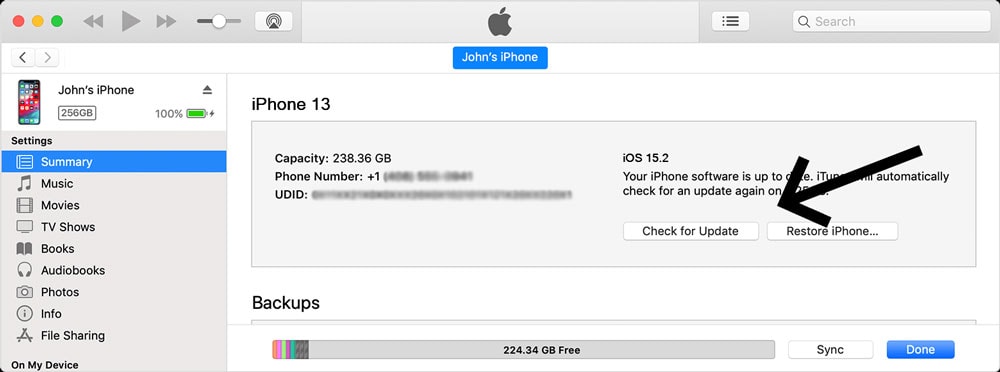Click the iOS 15.2 version label
Image resolution: width=1000 pixels, height=372 pixels.
click(645, 158)
